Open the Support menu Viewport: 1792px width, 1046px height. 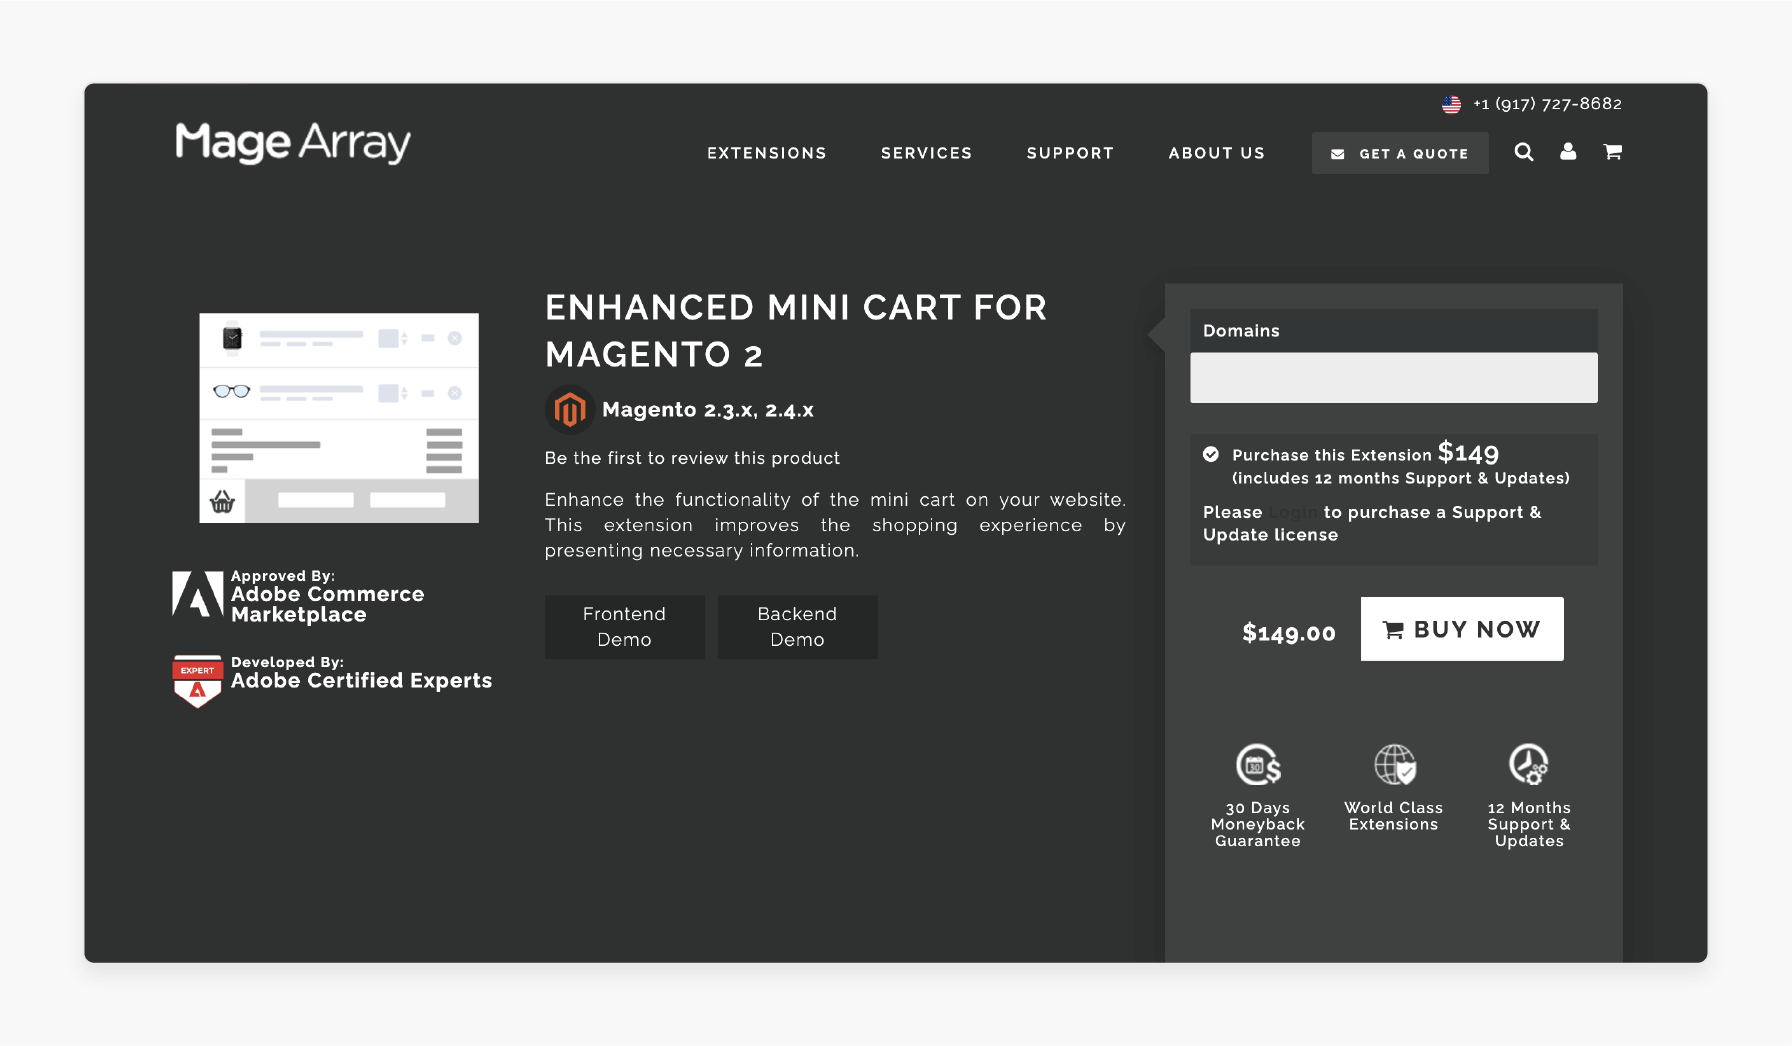coord(1070,153)
